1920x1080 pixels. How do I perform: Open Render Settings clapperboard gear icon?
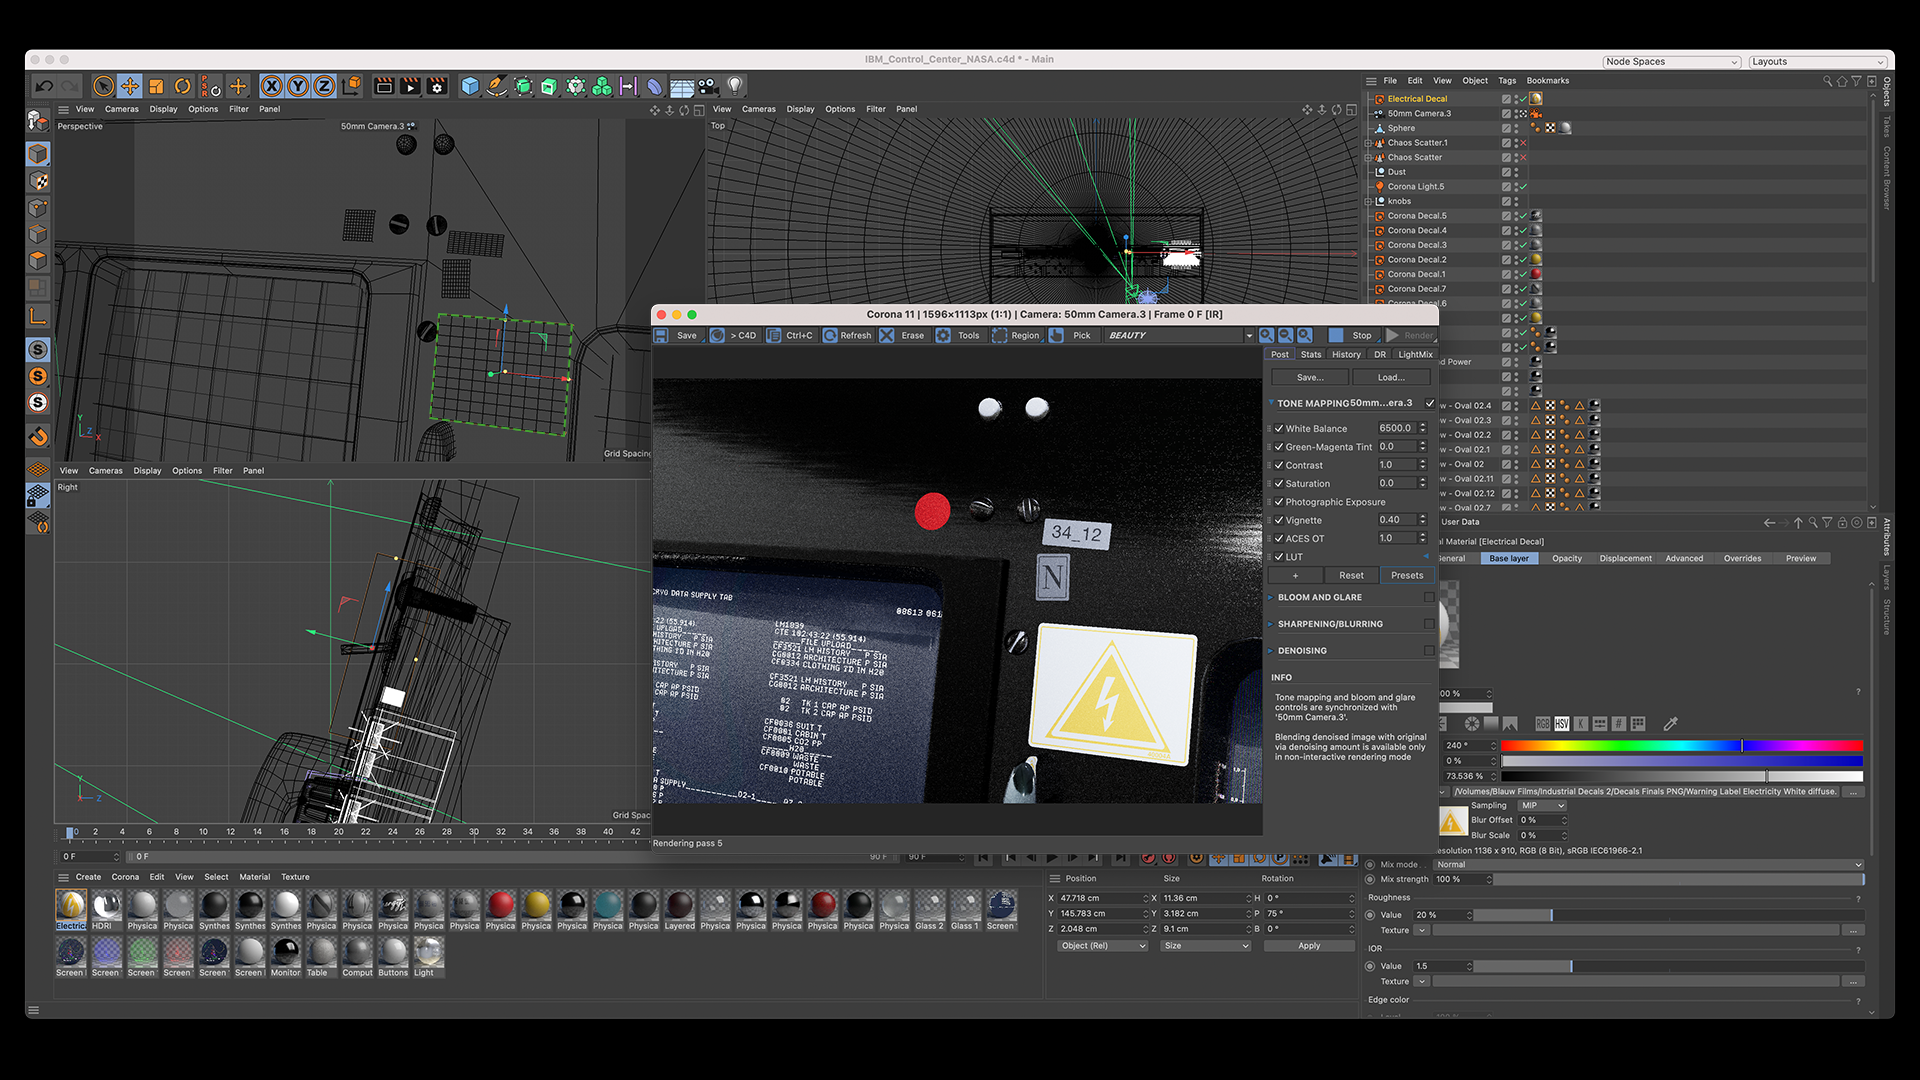coord(437,86)
